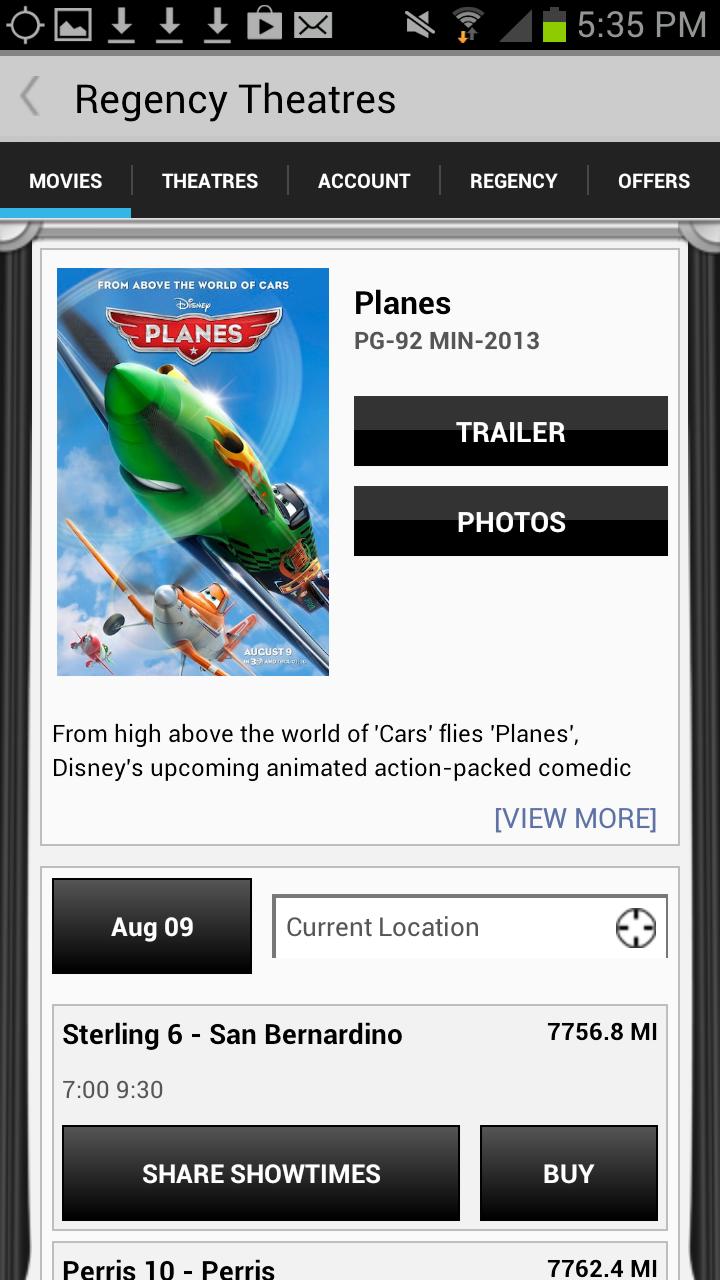The height and width of the screenshot is (1280, 720).
Task: Tap the back arrow beside Regency Theatres
Action: click(x=31, y=98)
